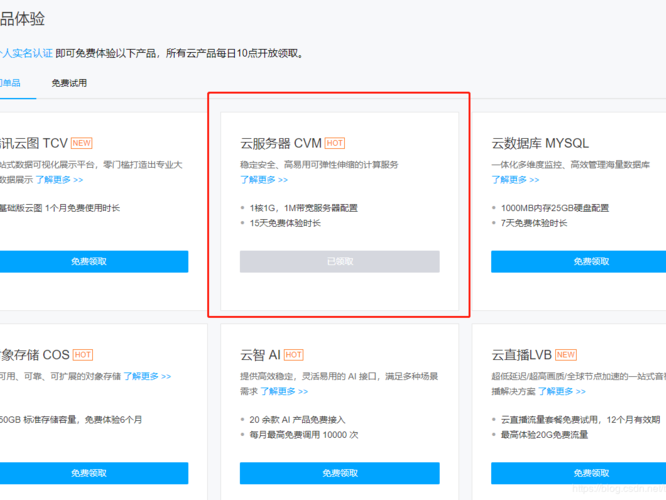Image resolution: width=666 pixels, height=500 pixels.
Task: Open 了解更多 link under 云智 AI
Action: tap(284, 391)
